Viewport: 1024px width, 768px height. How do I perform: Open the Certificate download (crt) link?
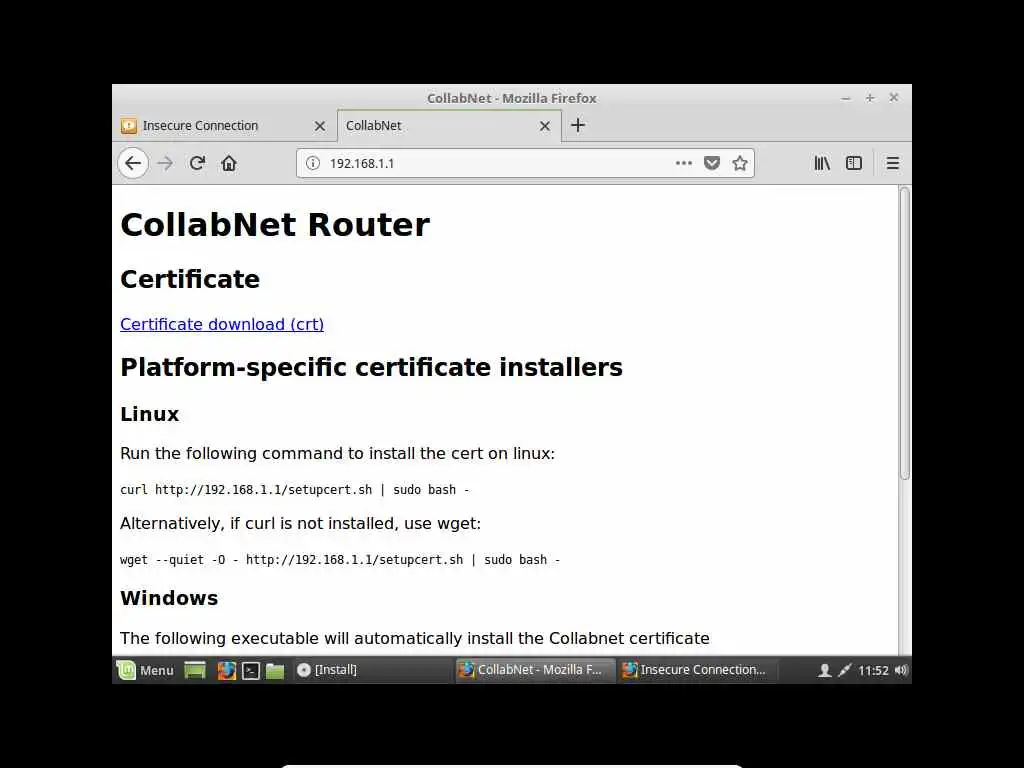click(222, 325)
